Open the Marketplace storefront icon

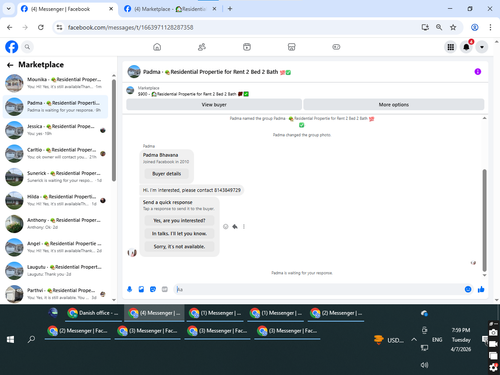[x=291, y=47]
